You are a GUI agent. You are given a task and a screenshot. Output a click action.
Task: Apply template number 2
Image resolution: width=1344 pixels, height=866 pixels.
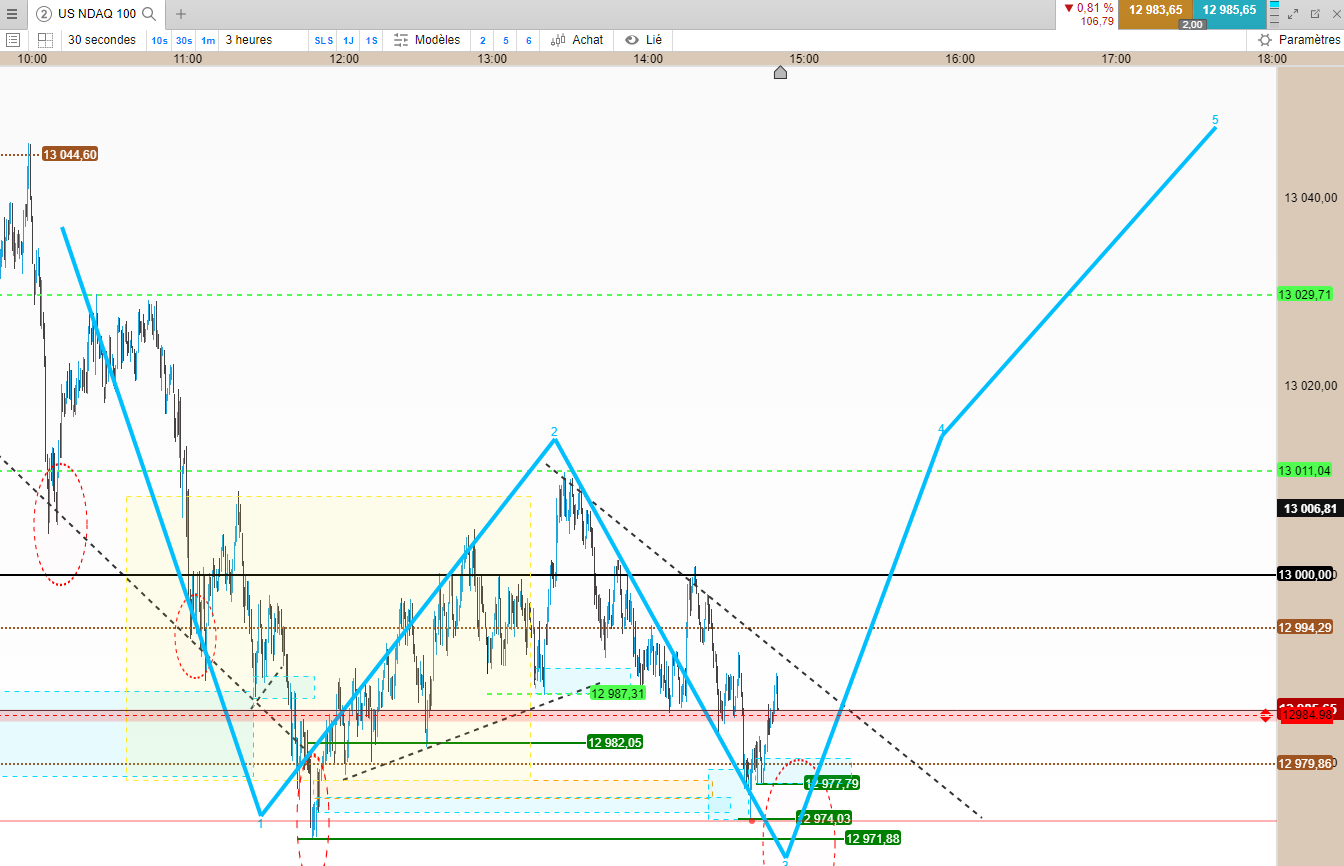pyautogui.click(x=483, y=41)
